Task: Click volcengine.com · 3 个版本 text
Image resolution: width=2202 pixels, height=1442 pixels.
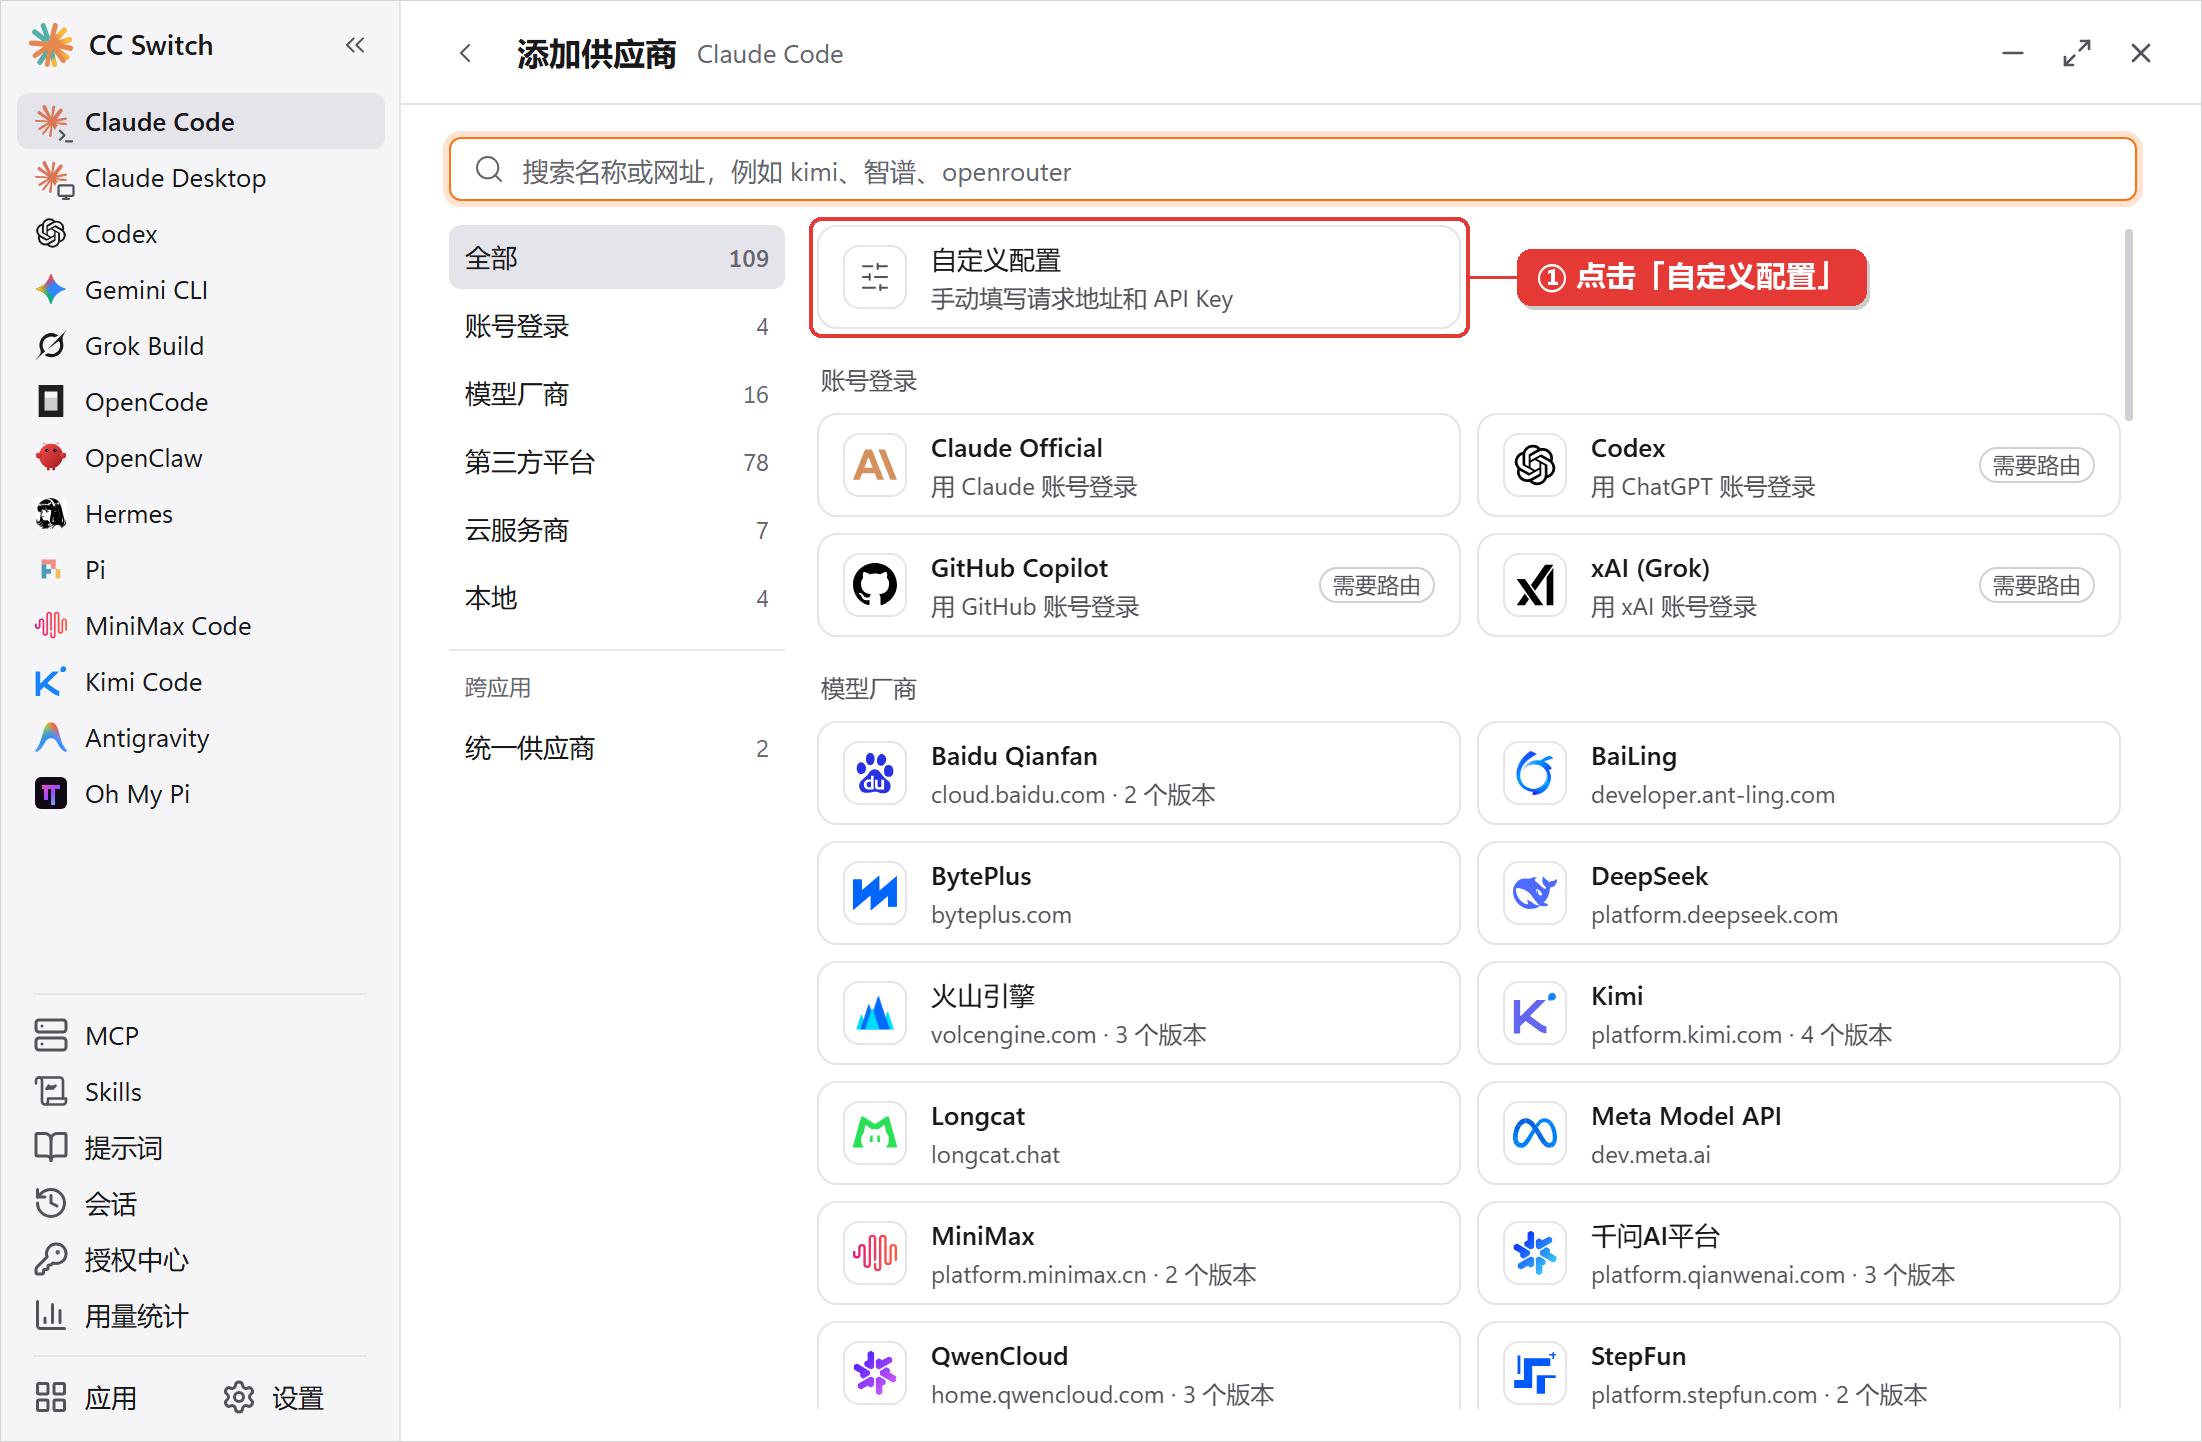Action: [x=1068, y=1035]
